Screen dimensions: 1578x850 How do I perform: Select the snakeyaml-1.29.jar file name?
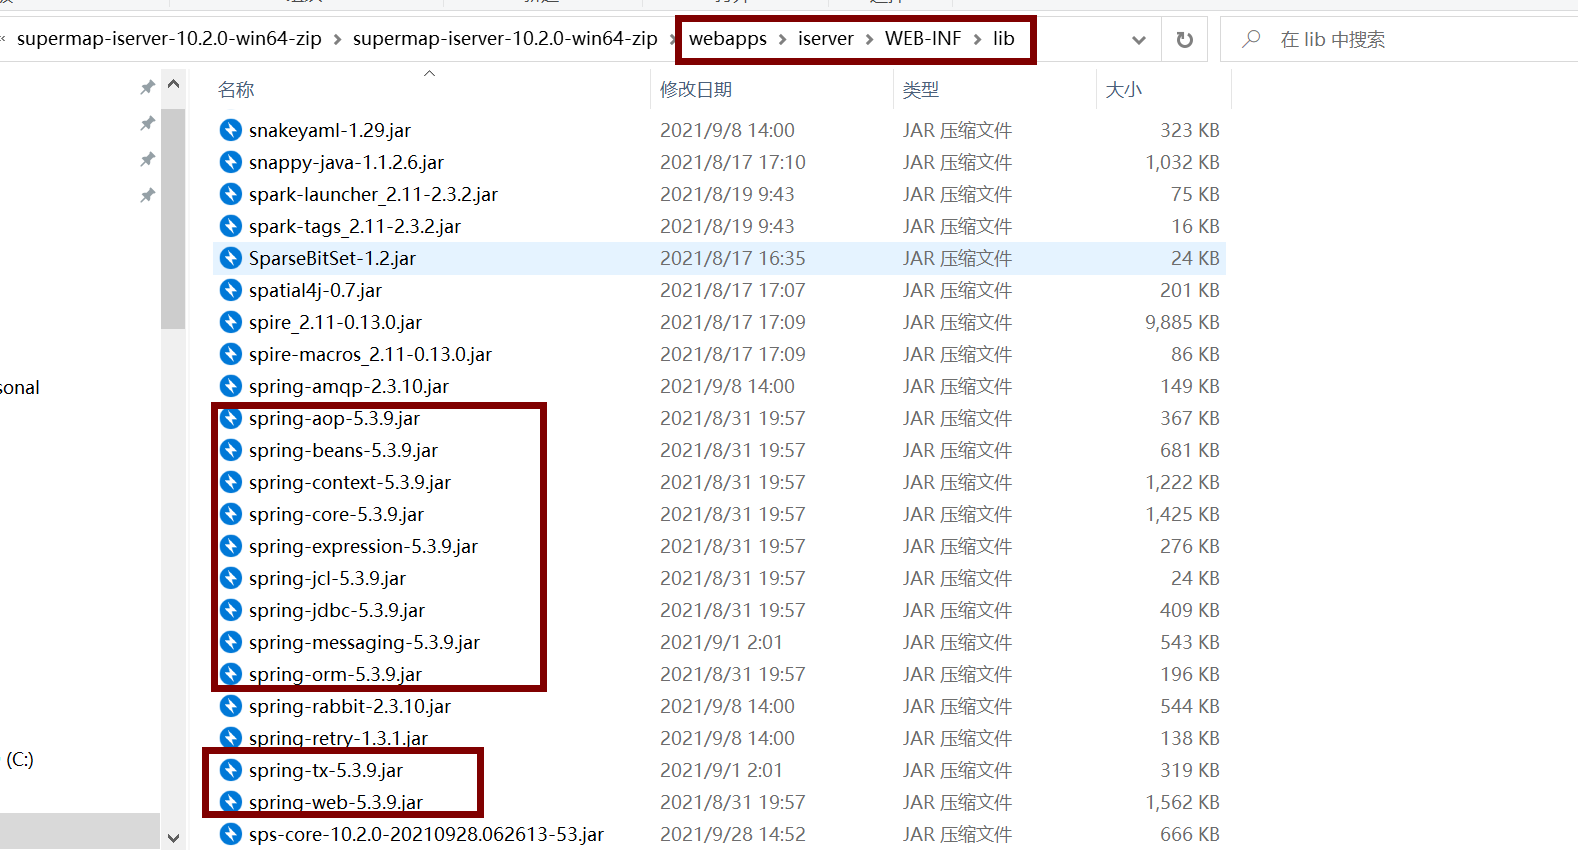[330, 130]
